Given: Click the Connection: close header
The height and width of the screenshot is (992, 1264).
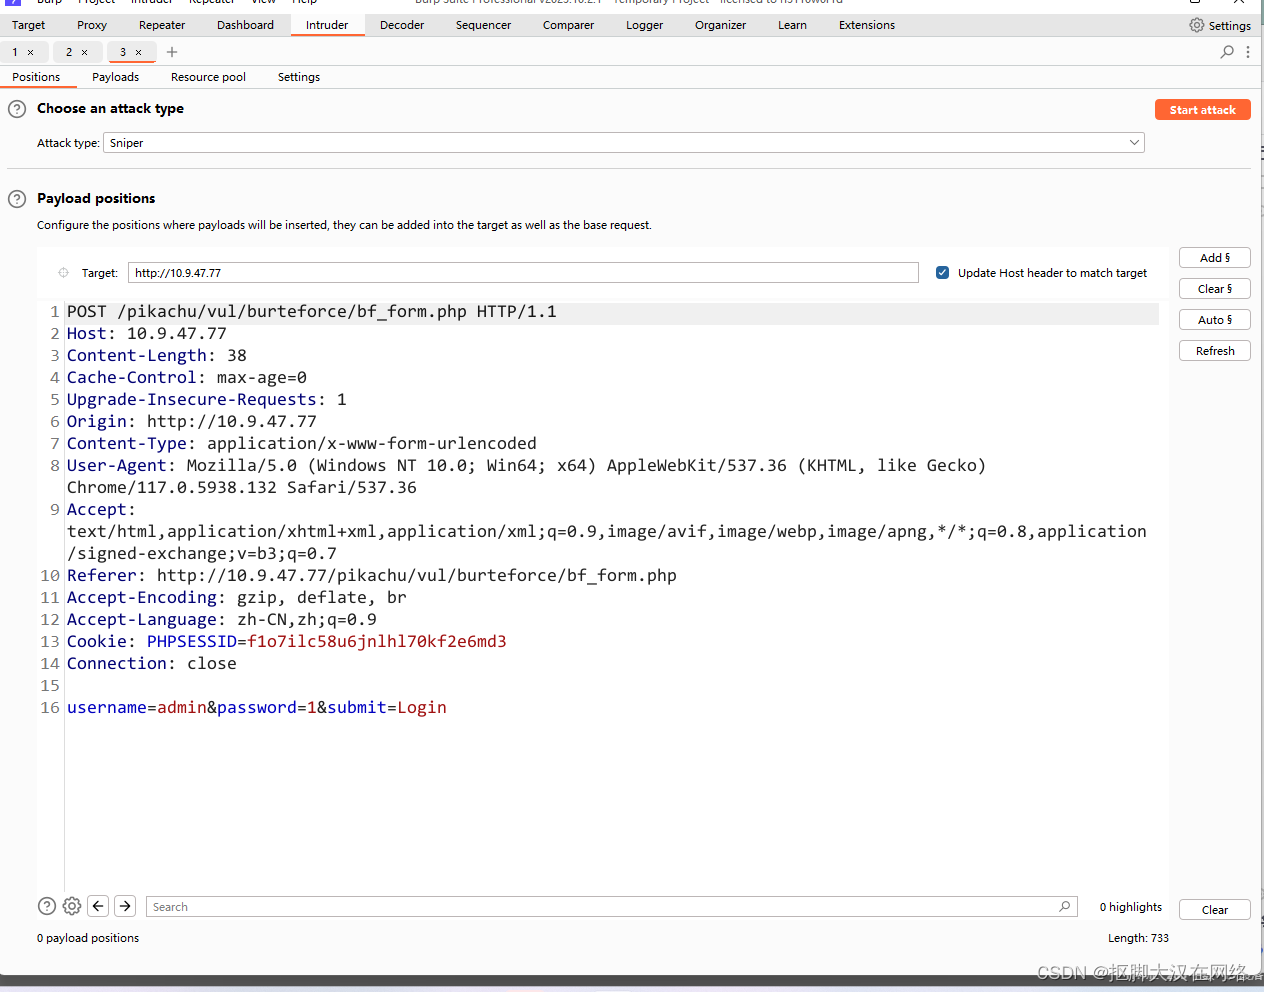Looking at the screenshot, I should point(152,664).
